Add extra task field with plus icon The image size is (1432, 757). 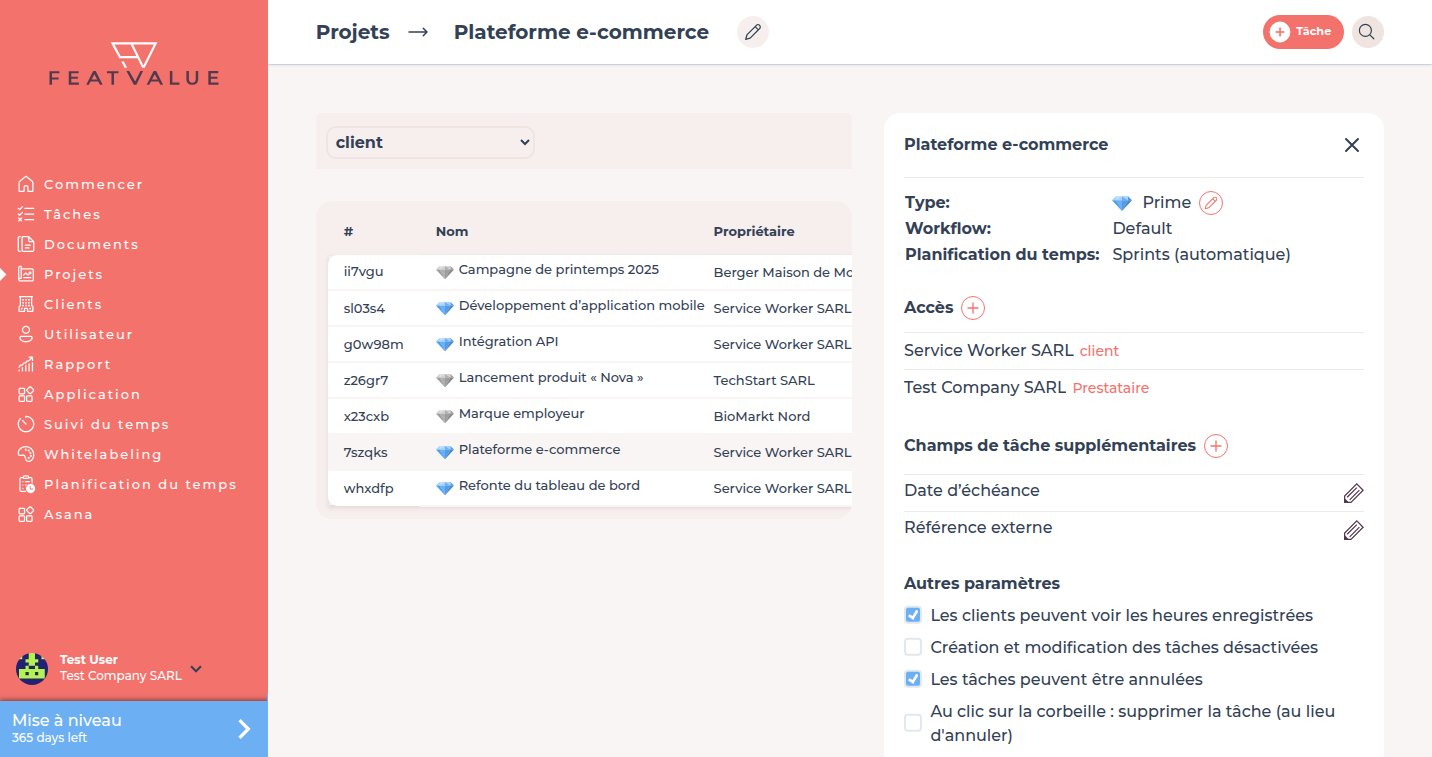click(1216, 446)
